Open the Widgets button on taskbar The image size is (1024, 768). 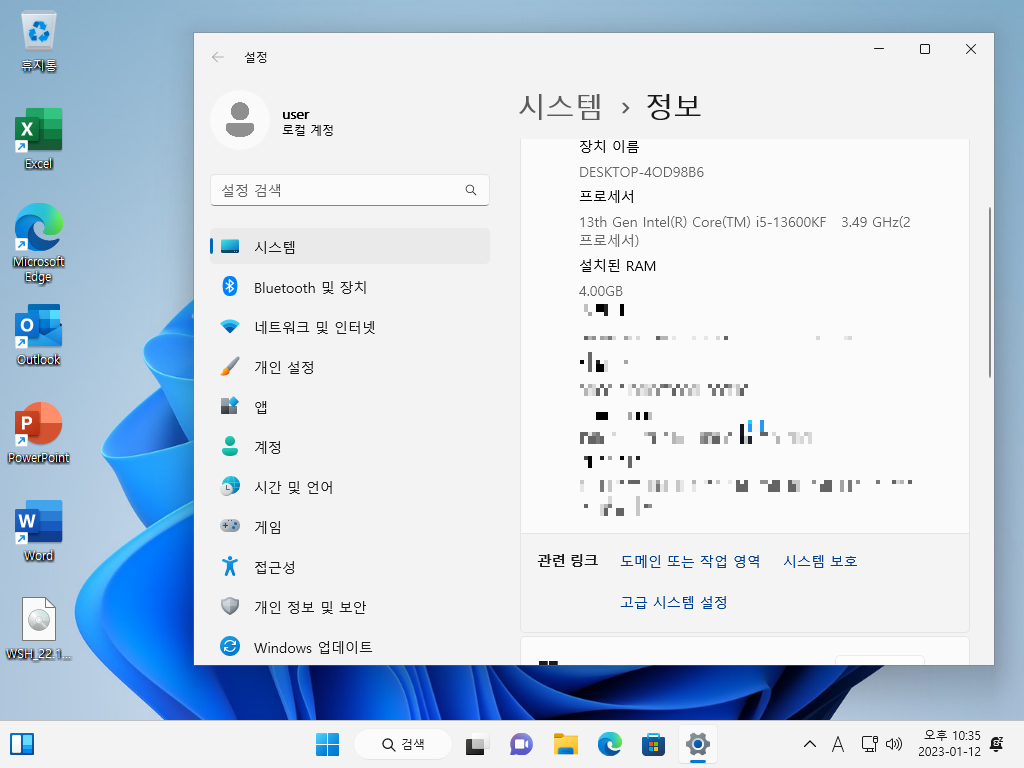coord(22,744)
